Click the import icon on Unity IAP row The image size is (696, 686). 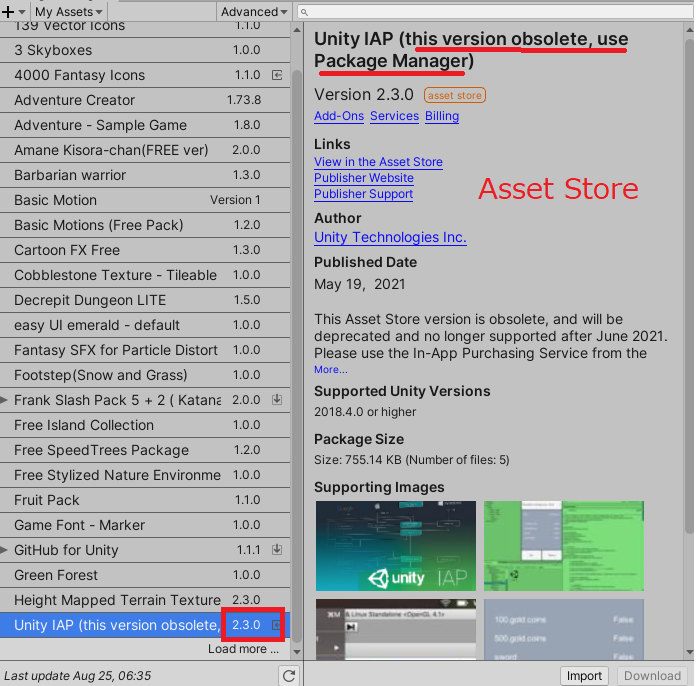click(x=277, y=625)
